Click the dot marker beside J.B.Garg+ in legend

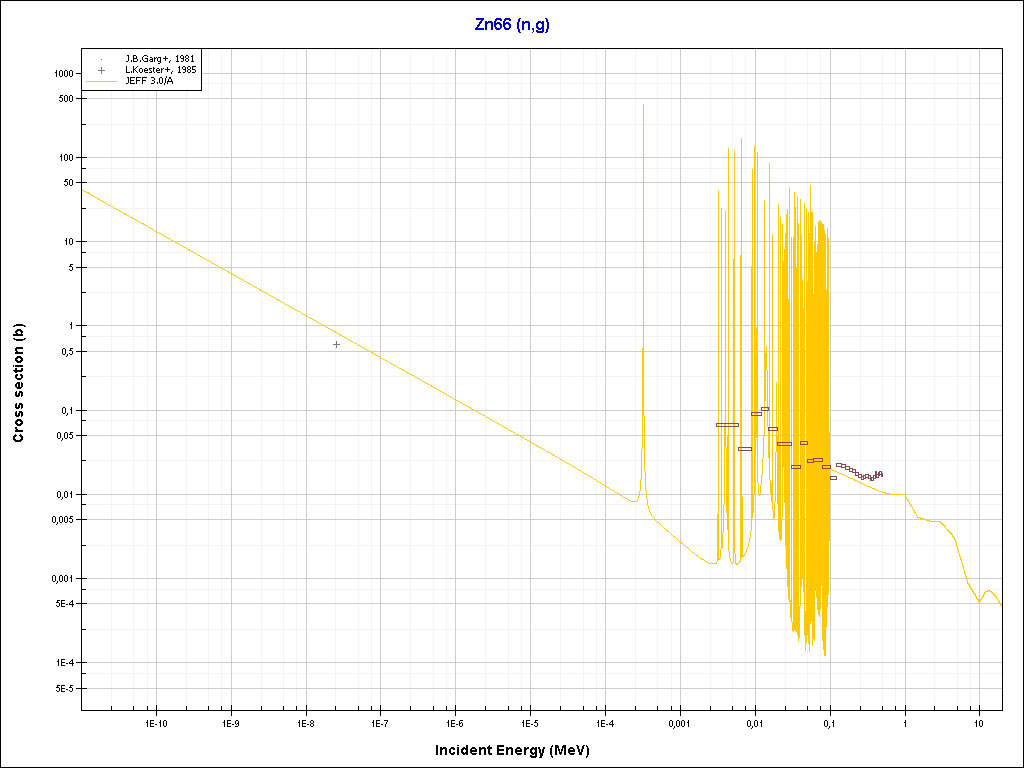pos(101,59)
